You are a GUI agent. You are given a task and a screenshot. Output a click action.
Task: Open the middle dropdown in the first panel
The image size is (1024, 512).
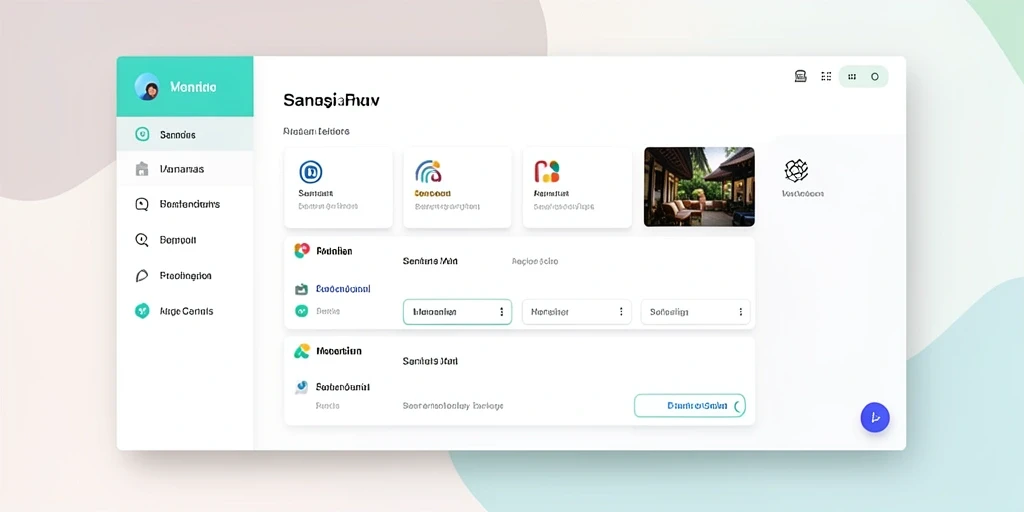577,312
